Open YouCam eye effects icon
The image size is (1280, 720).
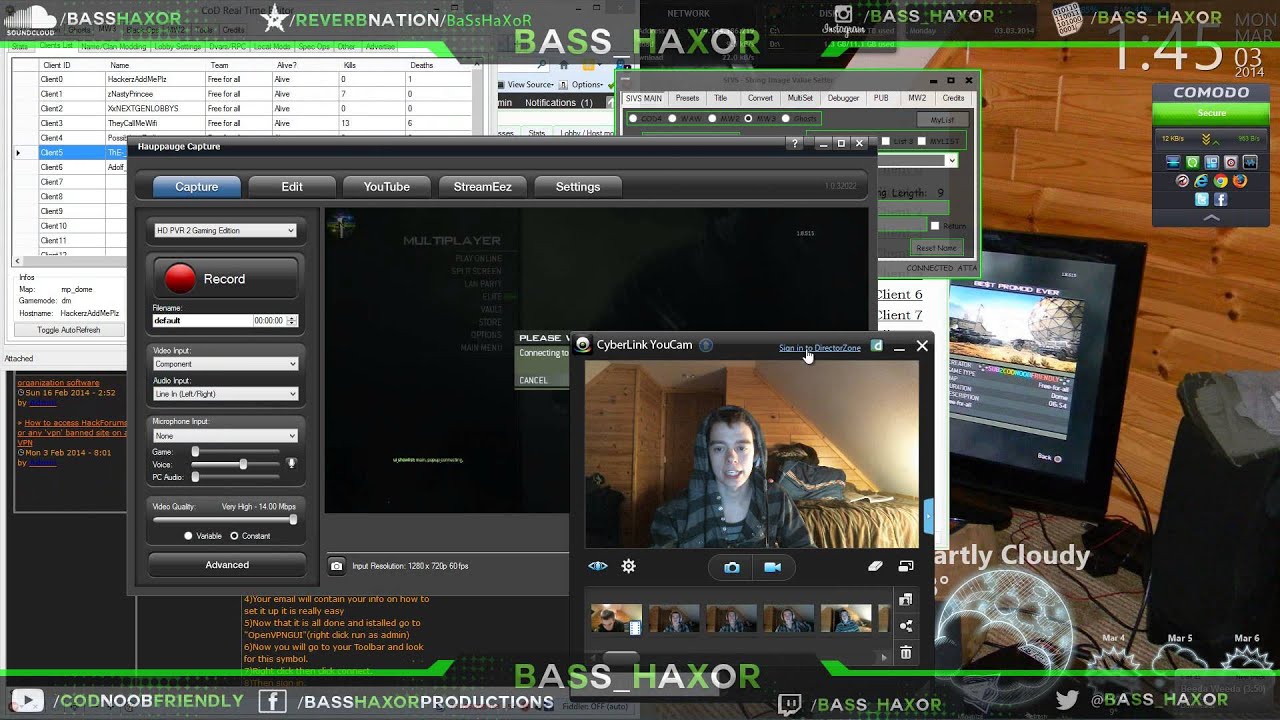[598, 566]
